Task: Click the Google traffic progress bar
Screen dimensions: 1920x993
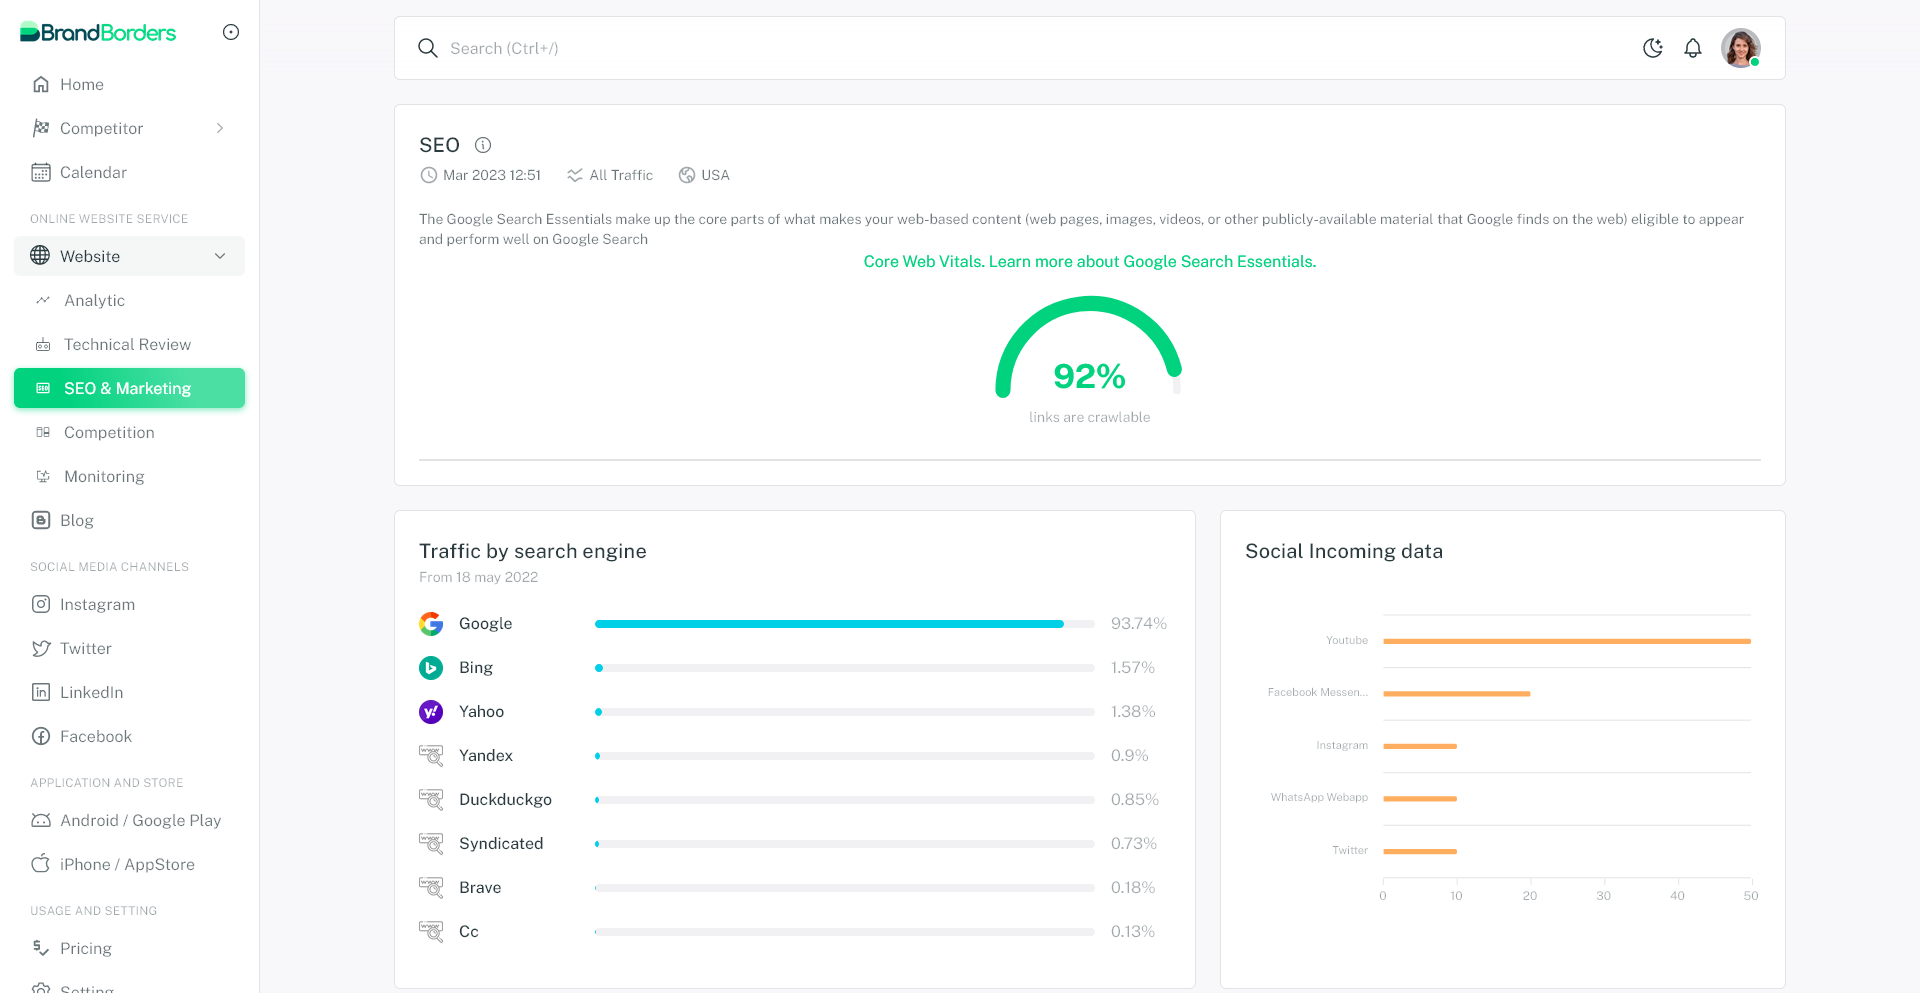Action: [845, 624]
